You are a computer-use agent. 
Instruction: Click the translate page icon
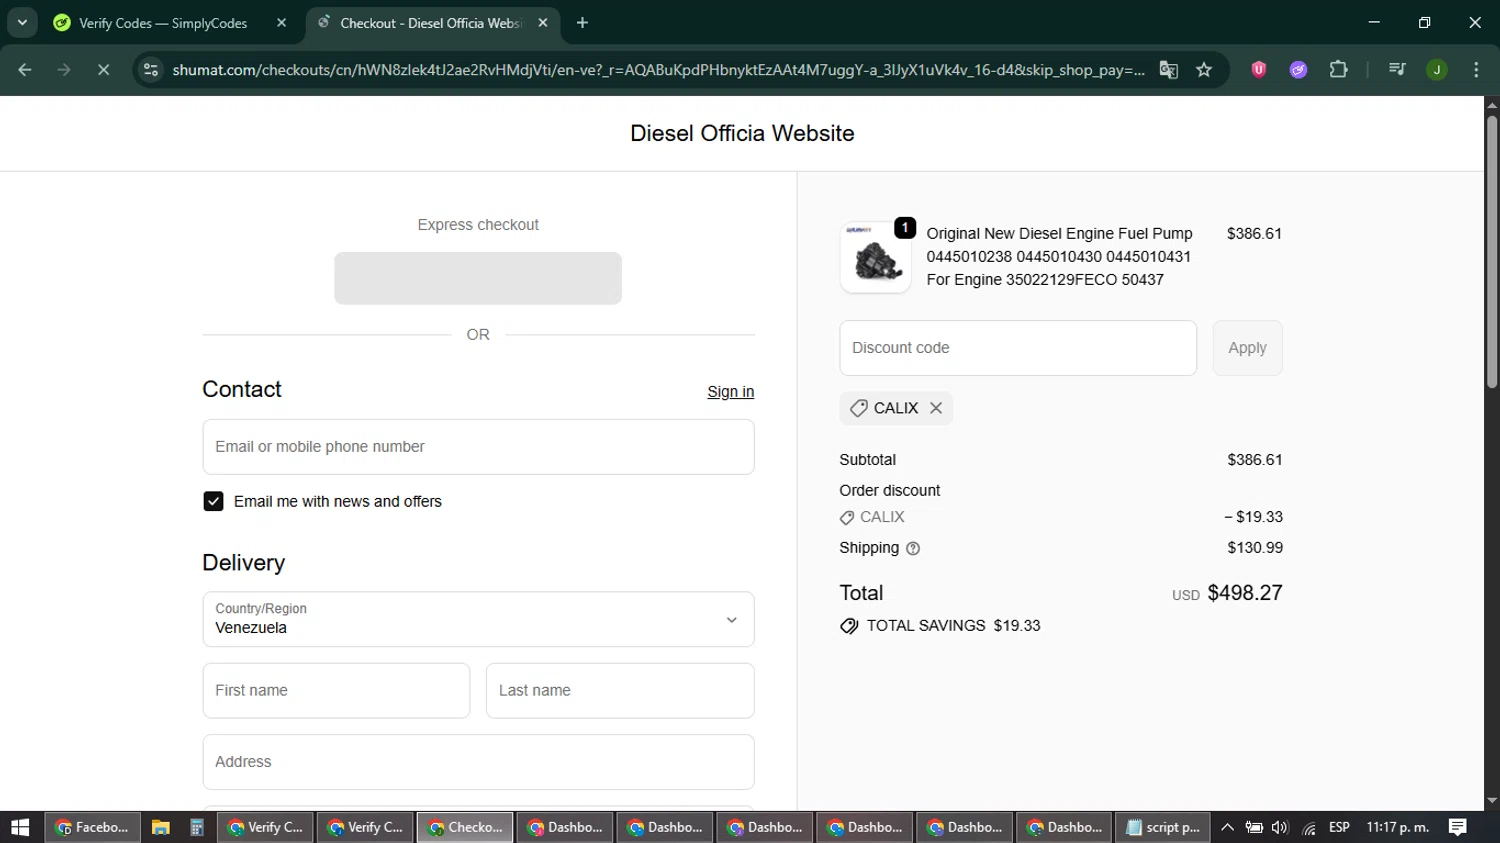[1168, 69]
